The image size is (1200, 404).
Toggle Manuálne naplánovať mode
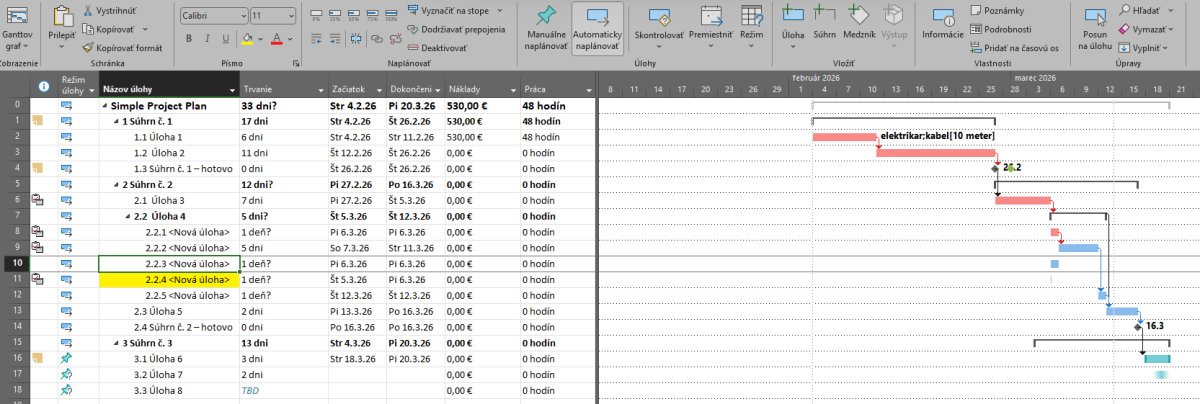click(546, 28)
